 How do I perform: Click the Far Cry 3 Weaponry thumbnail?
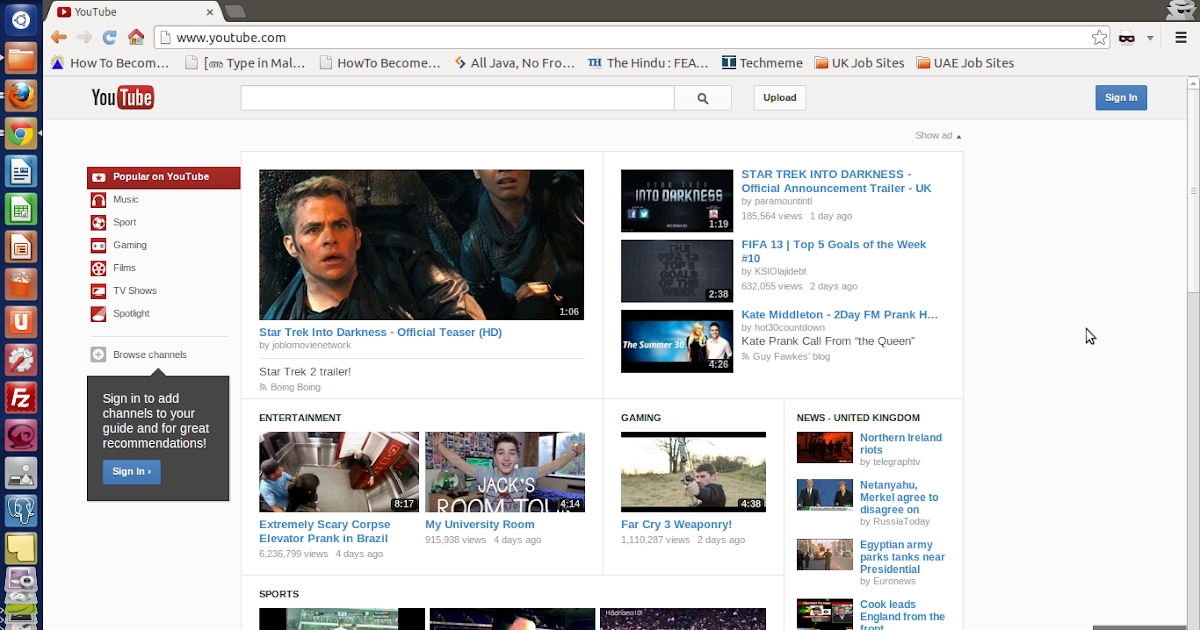[693, 472]
